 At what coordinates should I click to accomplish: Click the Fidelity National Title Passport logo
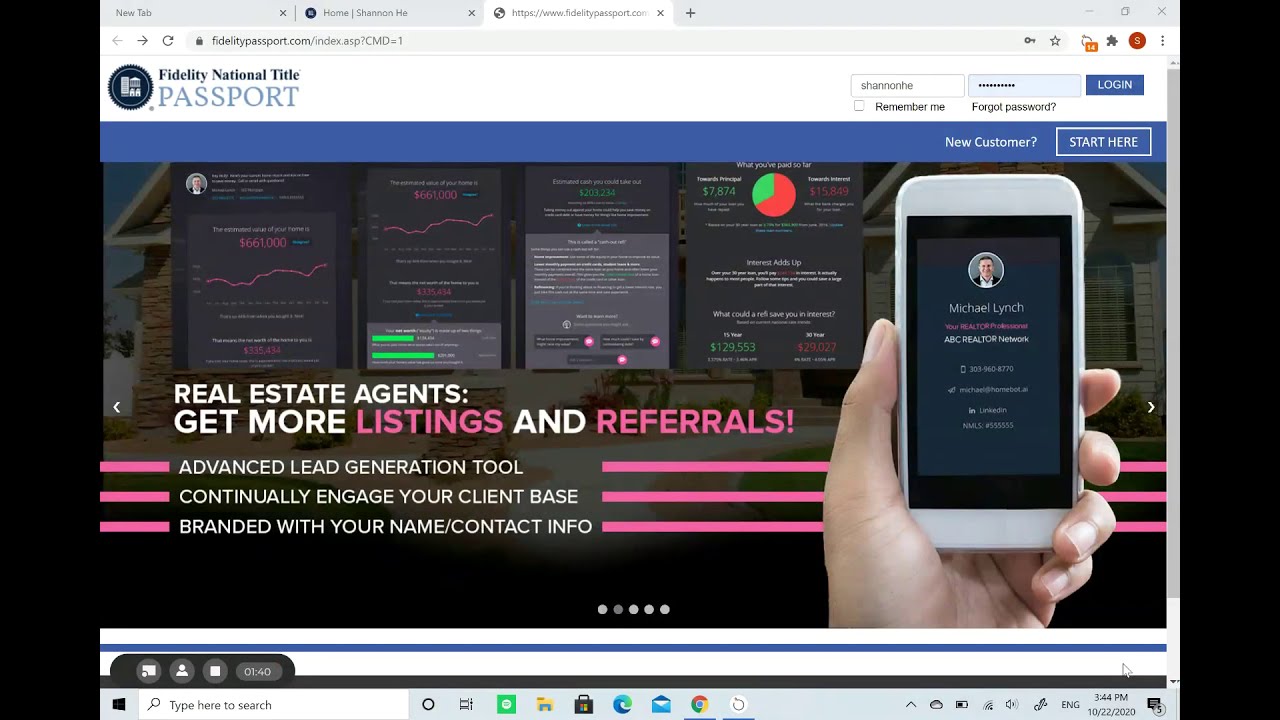tap(204, 87)
